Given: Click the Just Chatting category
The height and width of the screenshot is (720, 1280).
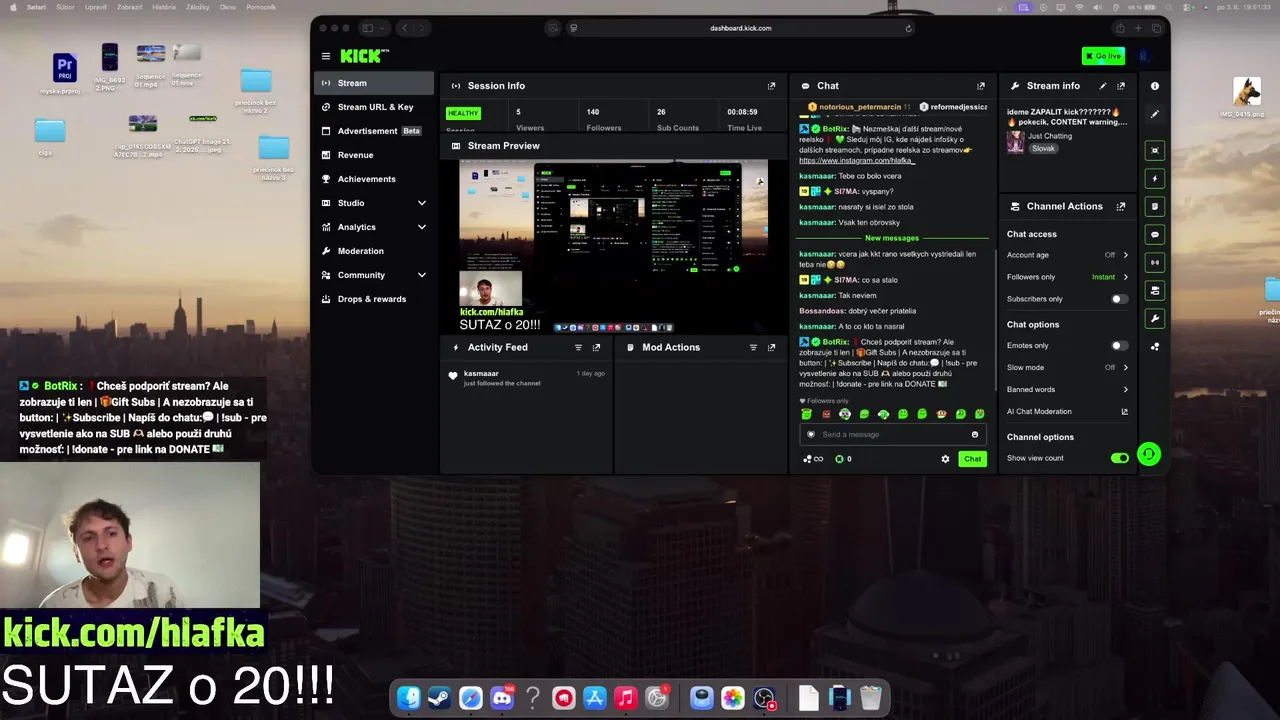Looking at the screenshot, I should tap(1050, 136).
